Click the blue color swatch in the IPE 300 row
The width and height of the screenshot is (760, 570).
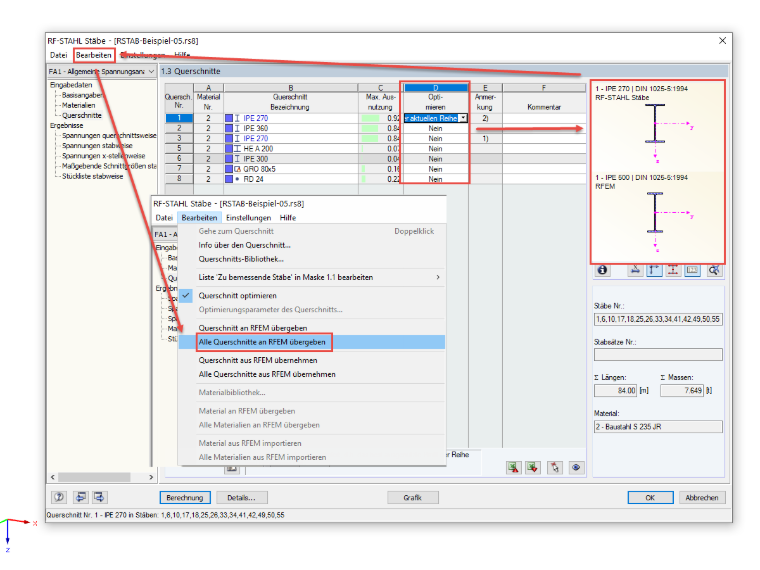[x=229, y=159]
